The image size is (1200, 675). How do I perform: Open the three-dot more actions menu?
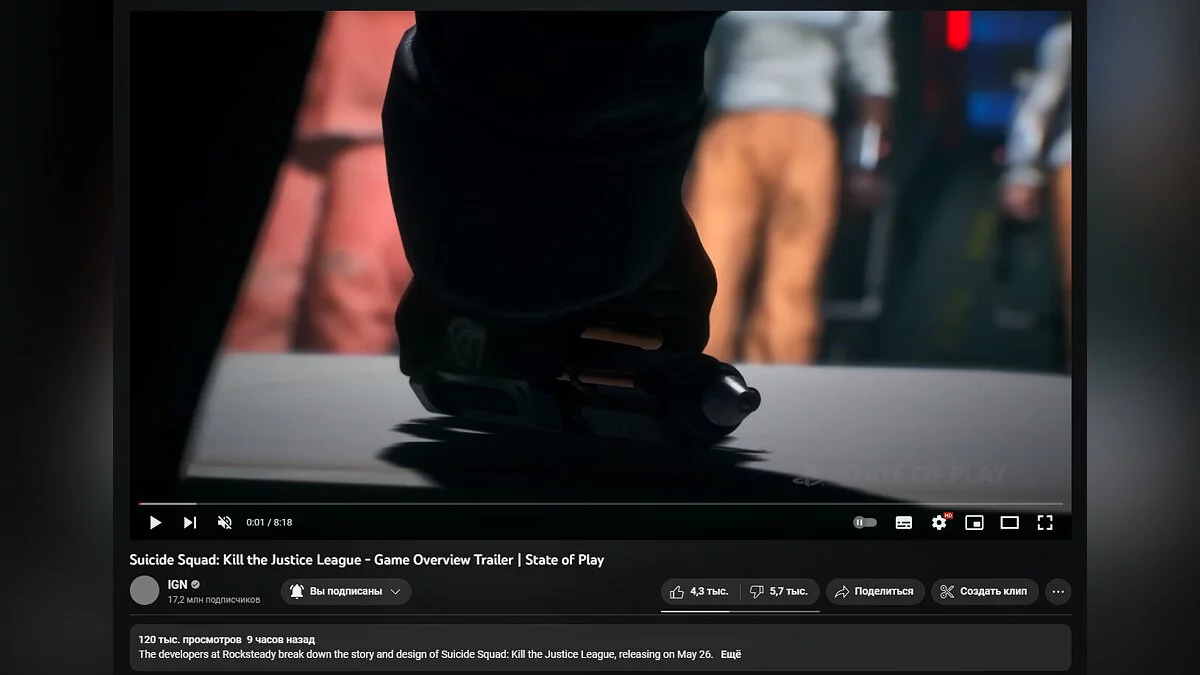[x=1058, y=591]
